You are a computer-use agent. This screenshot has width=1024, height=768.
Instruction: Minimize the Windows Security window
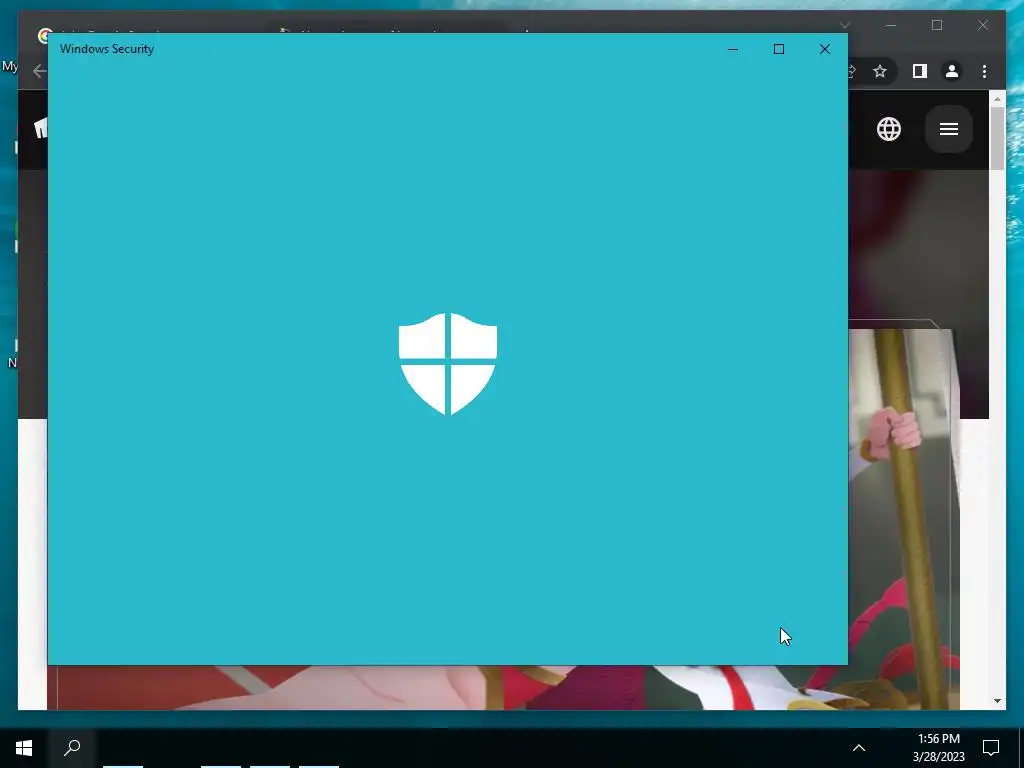(733, 49)
